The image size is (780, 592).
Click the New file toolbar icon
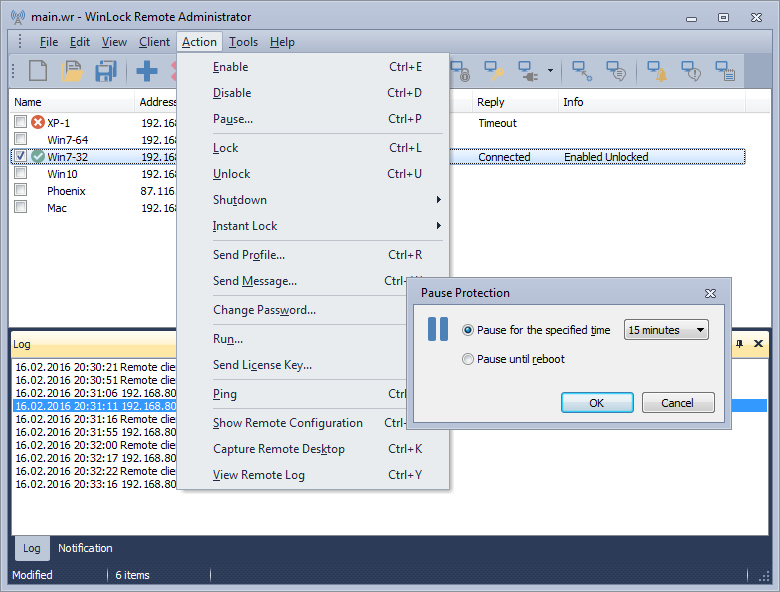click(38, 71)
